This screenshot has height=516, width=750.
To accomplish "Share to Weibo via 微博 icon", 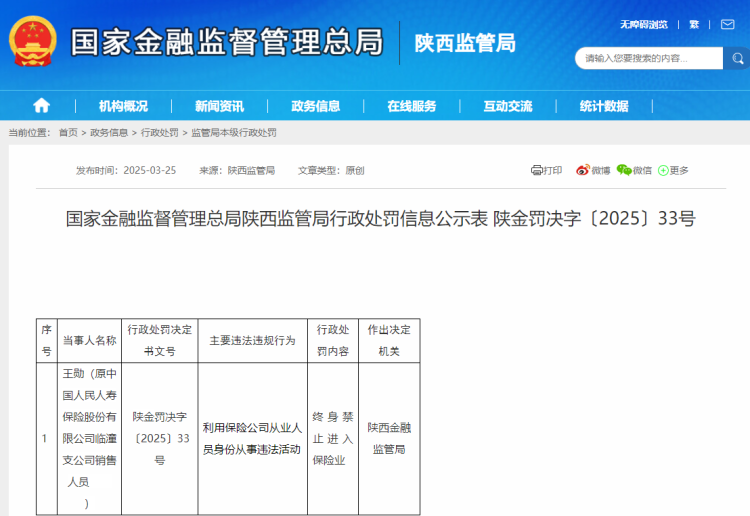I will click(593, 171).
